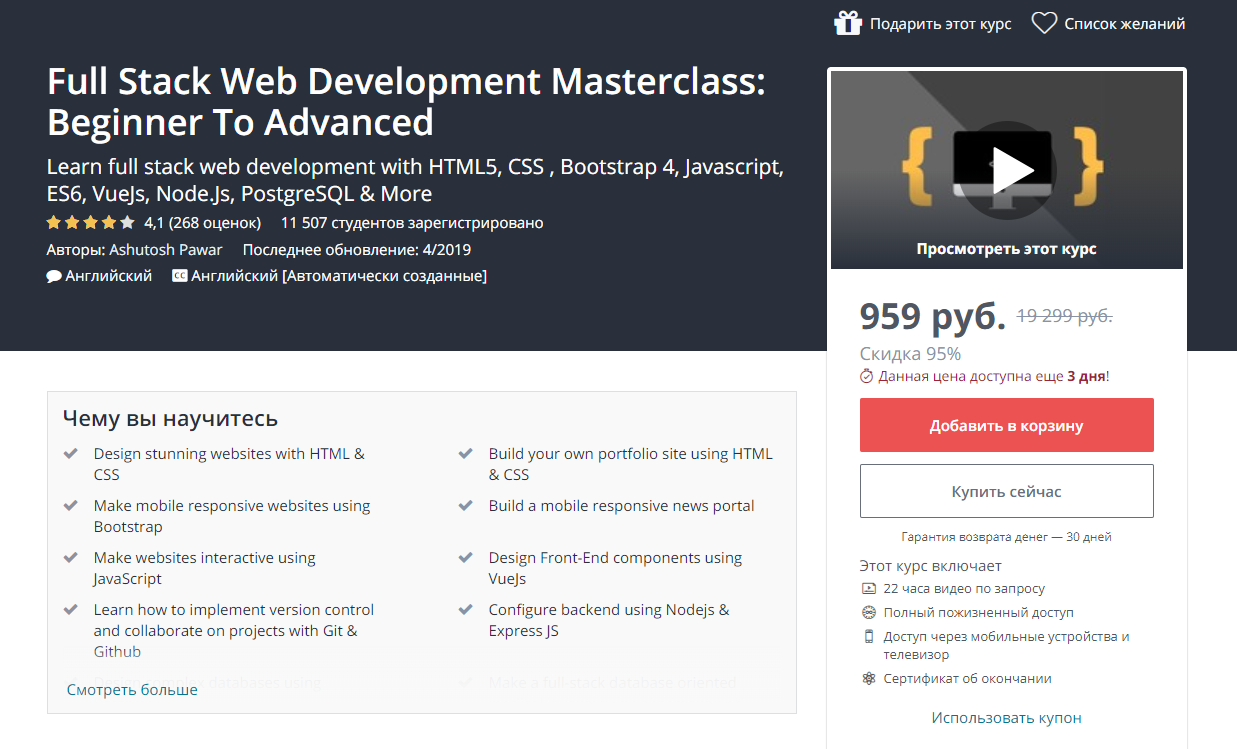Click the certificate of completion icon
Viewport: 1237px width, 749px height.
click(x=868, y=679)
